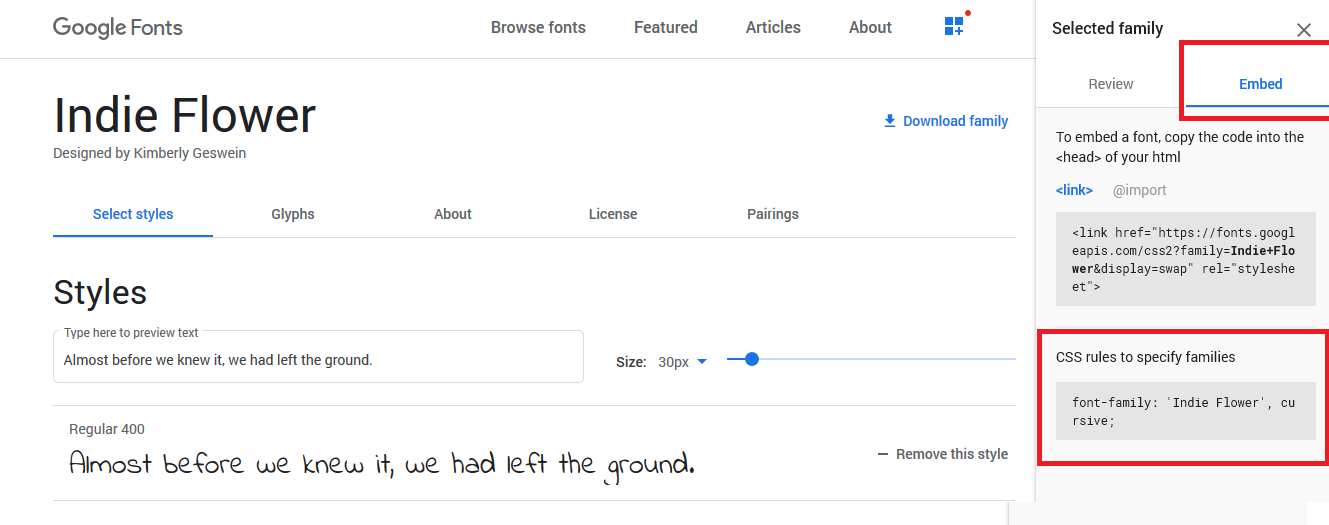The image size is (1329, 525).
Task: Click the font size slider handle
Action: tap(752, 359)
